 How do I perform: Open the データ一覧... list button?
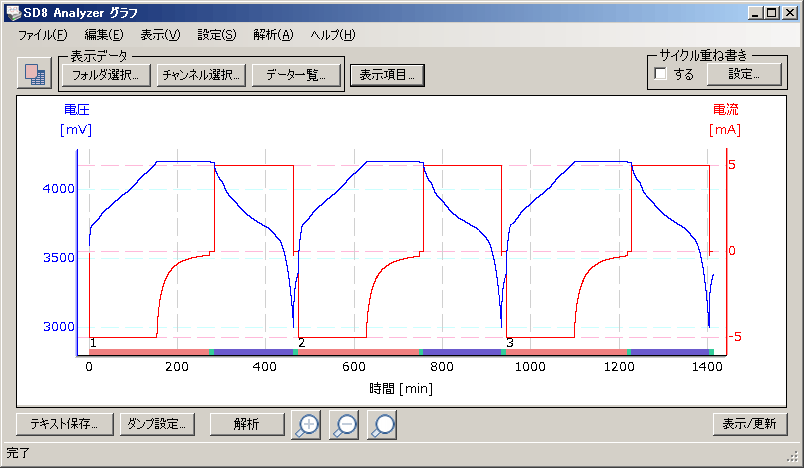[295, 75]
